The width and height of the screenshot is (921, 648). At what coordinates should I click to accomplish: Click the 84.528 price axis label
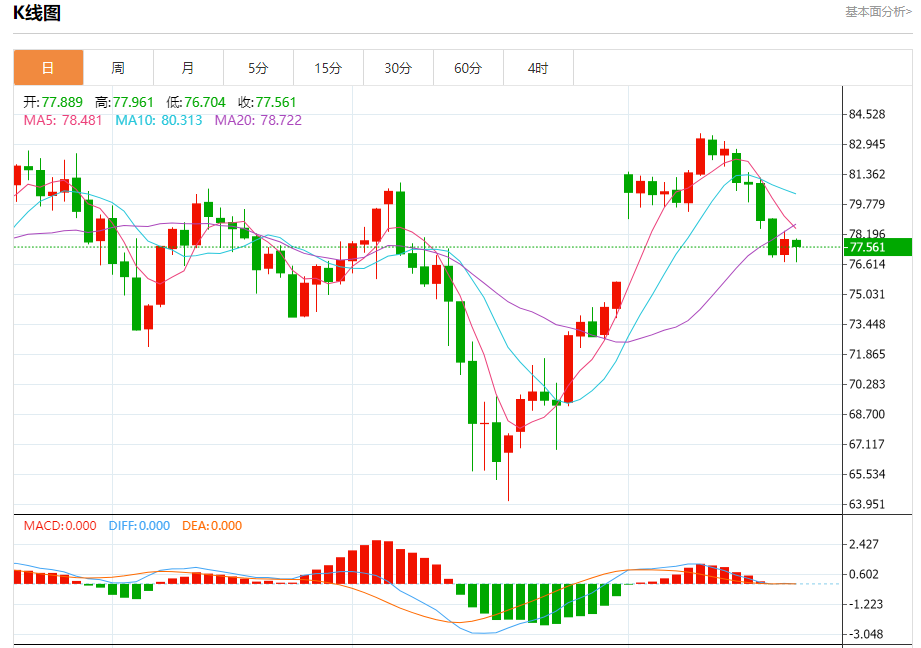point(867,114)
